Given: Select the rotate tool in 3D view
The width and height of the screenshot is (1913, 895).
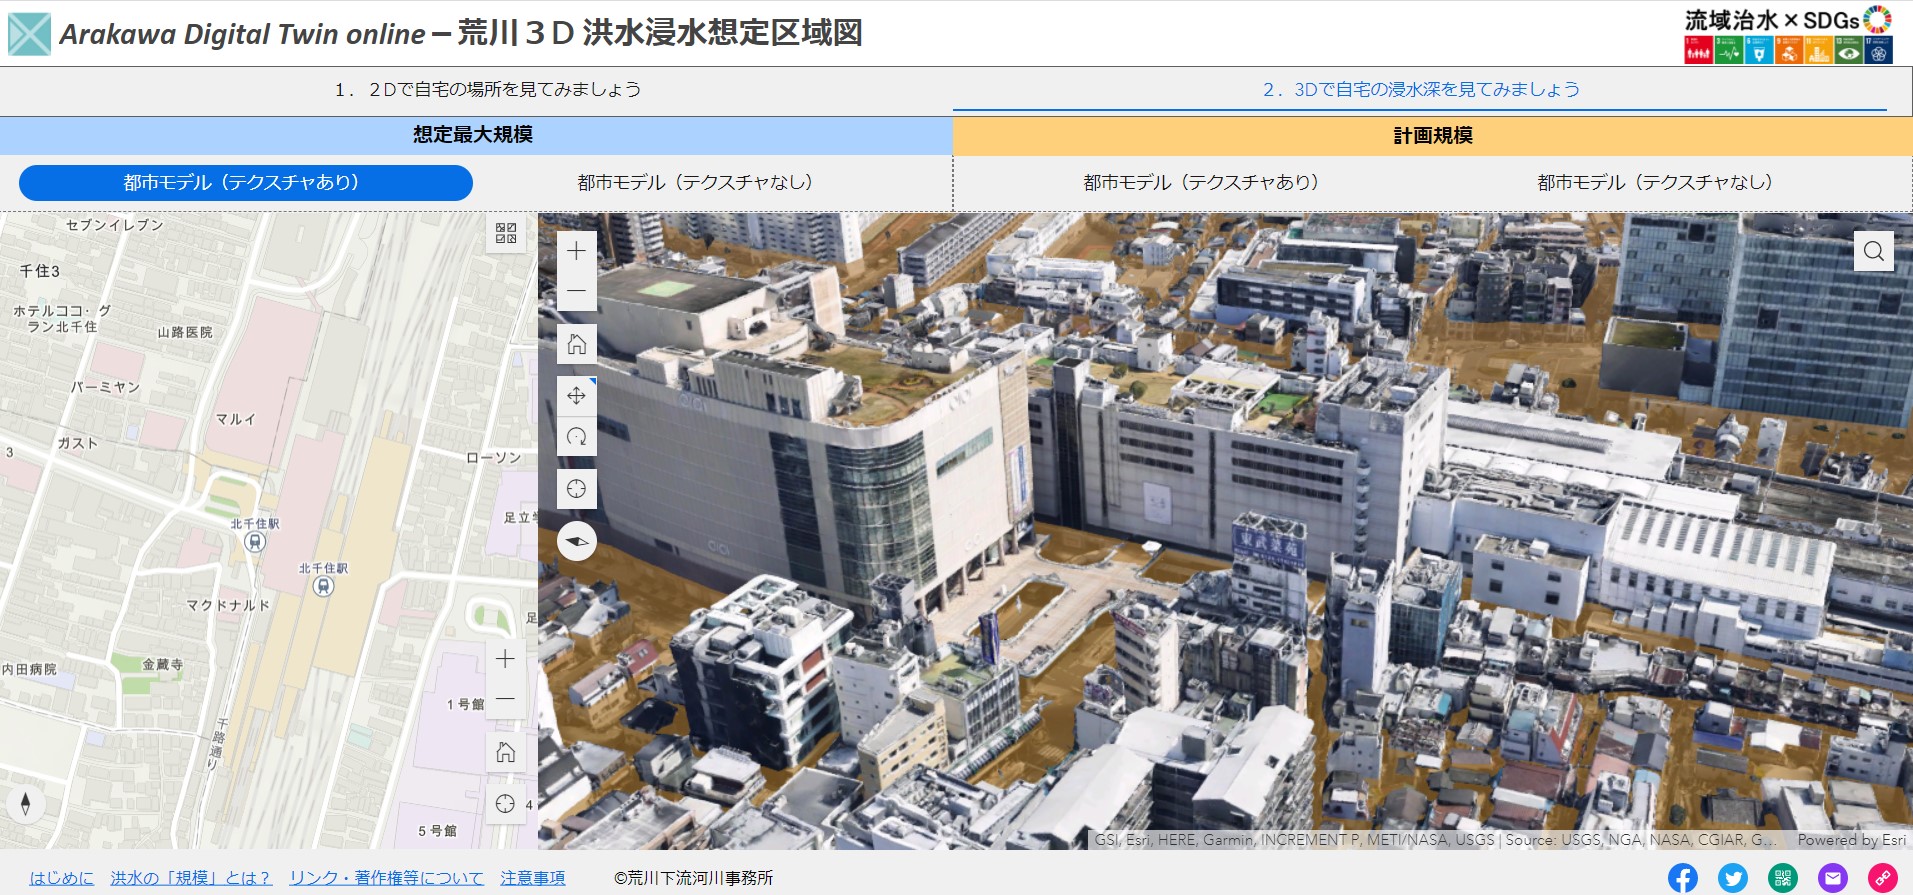Looking at the screenshot, I should (x=576, y=437).
